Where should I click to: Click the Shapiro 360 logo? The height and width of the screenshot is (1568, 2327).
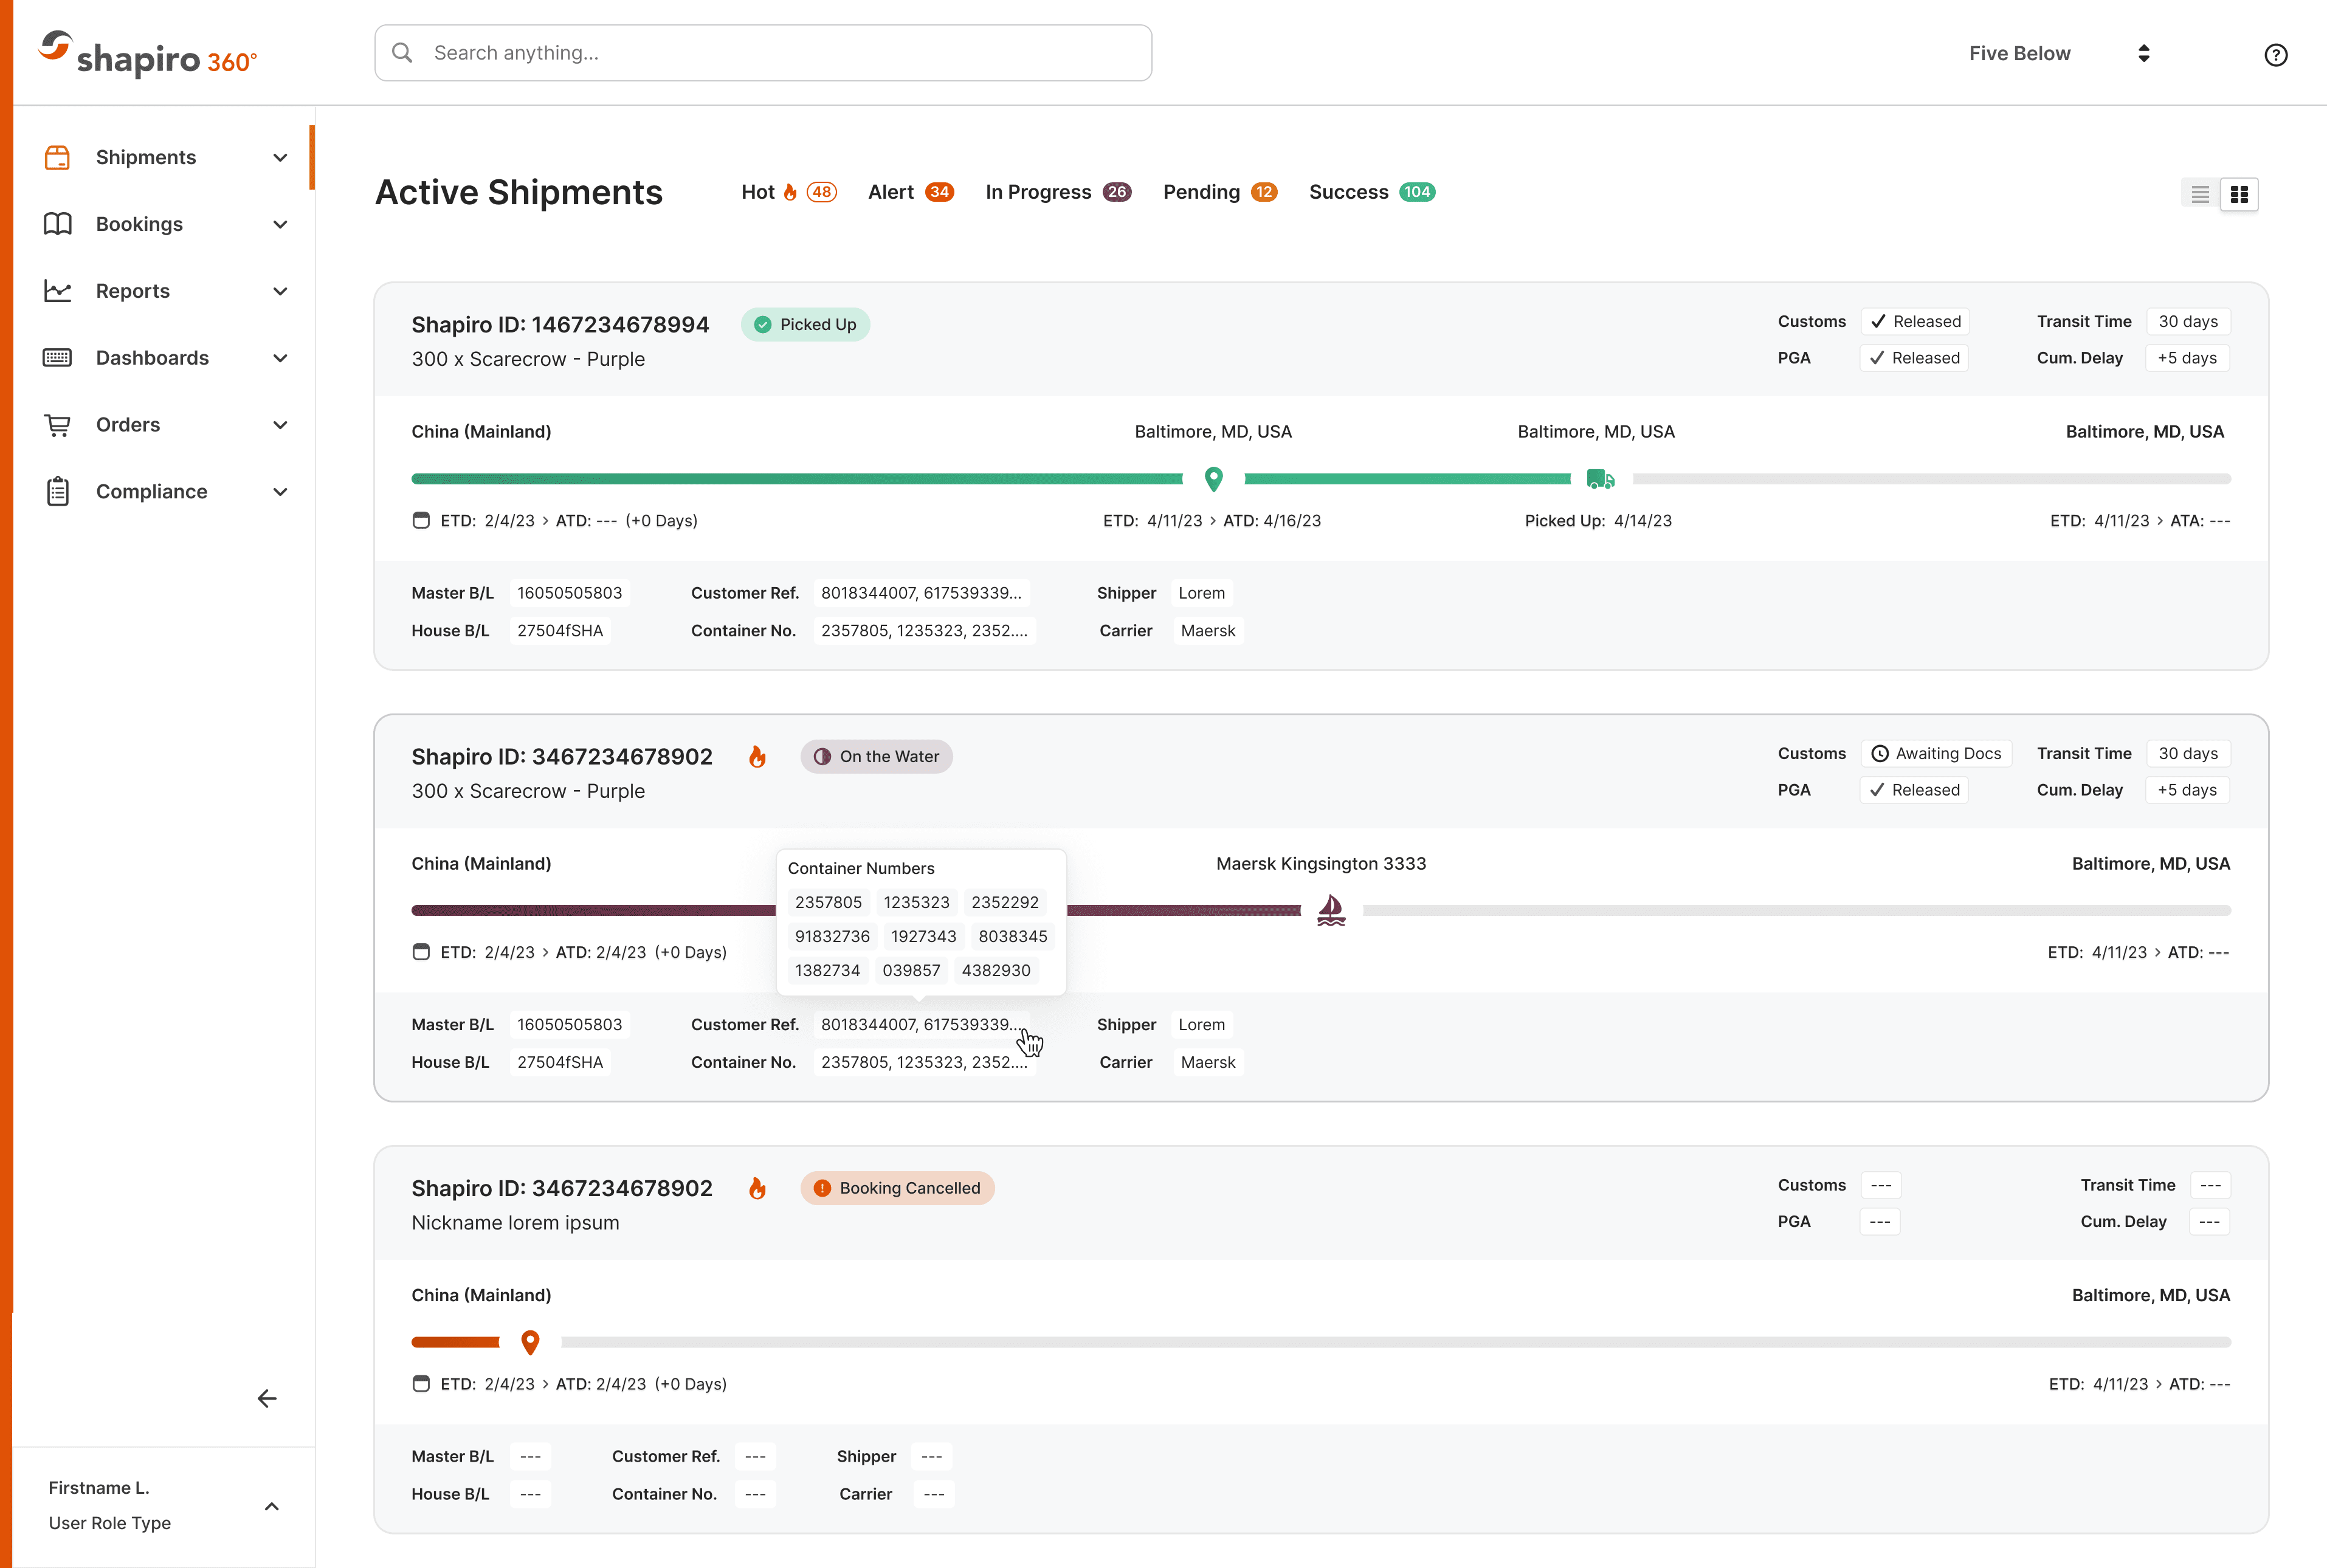(x=147, y=54)
